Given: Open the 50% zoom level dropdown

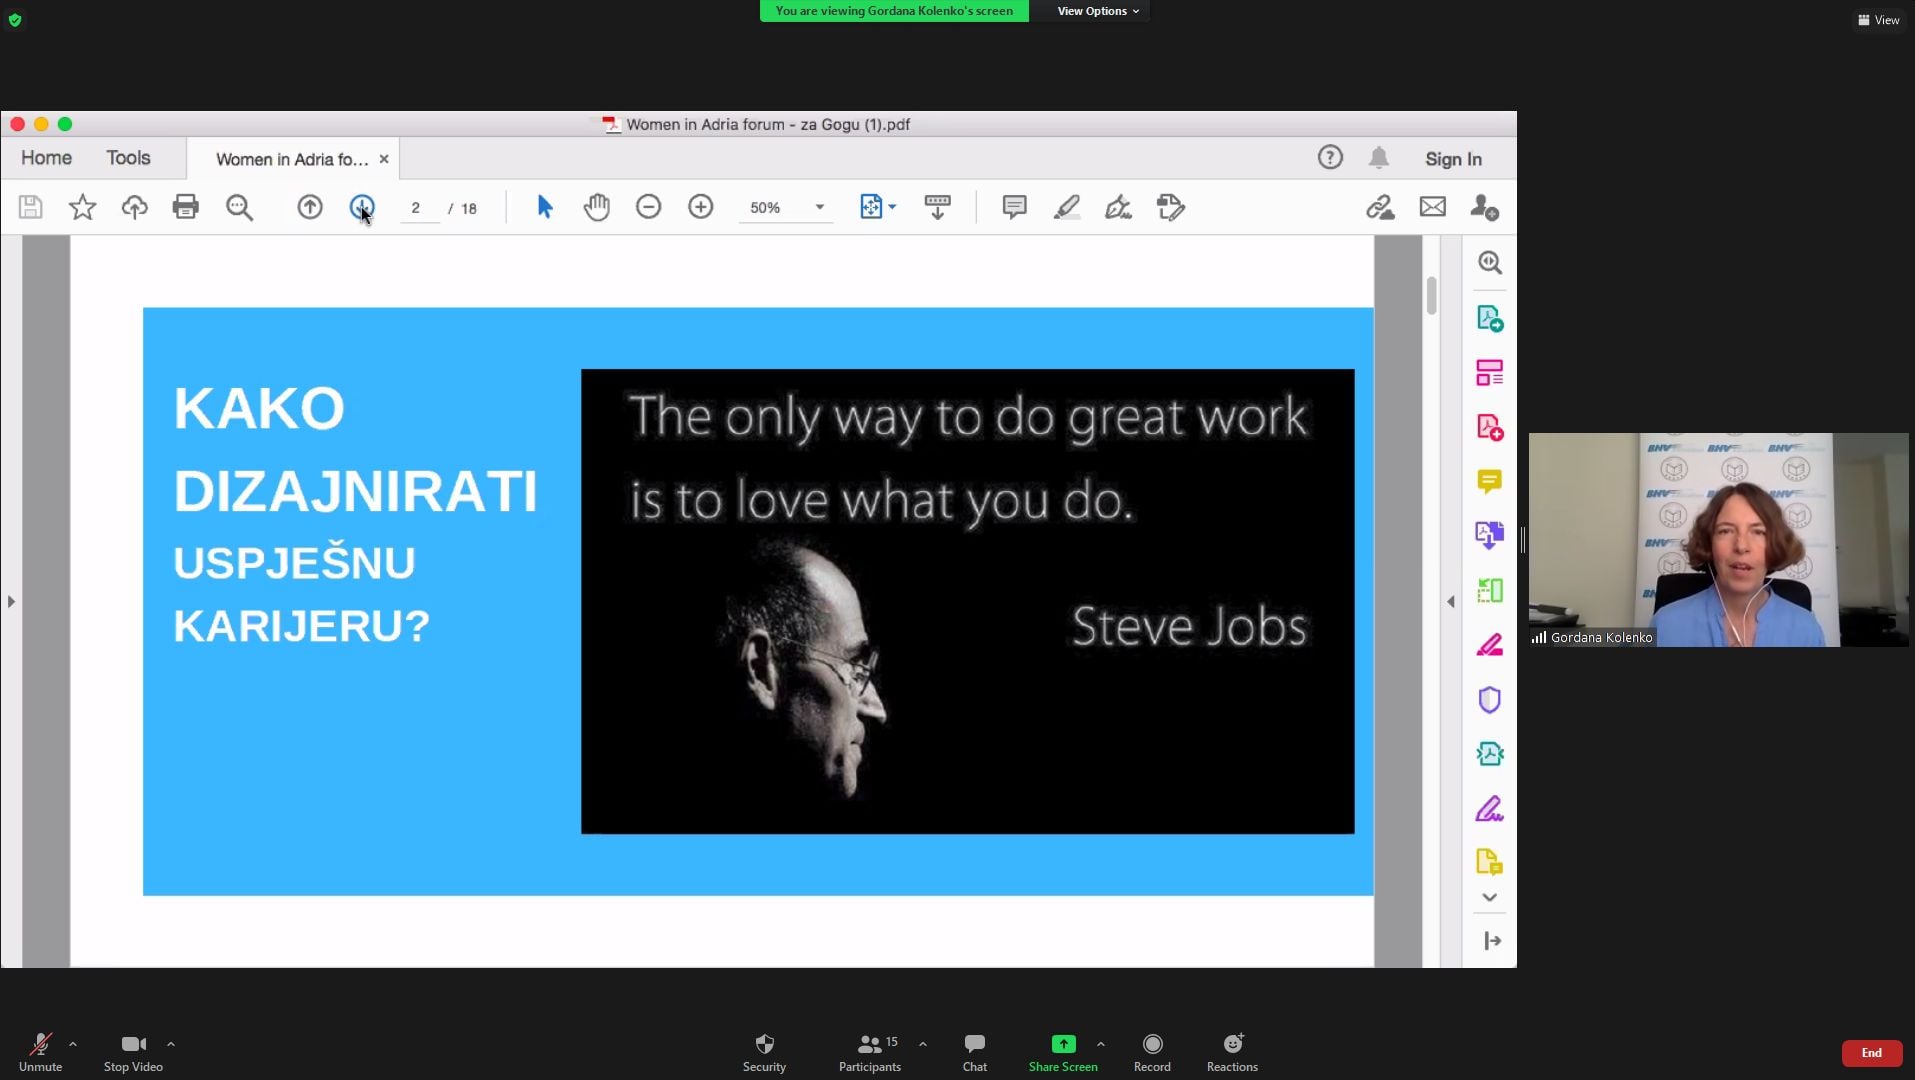Looking at the screenshot, I should click(x=786, y=207).
